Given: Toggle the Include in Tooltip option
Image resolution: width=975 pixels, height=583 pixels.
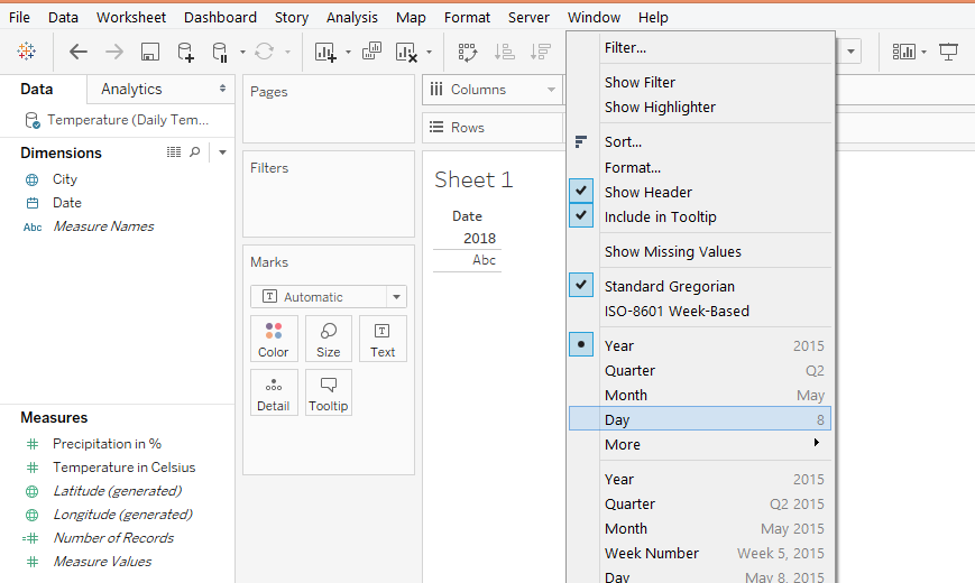Looking at the screenshot, I should click(x=660, y=217).
